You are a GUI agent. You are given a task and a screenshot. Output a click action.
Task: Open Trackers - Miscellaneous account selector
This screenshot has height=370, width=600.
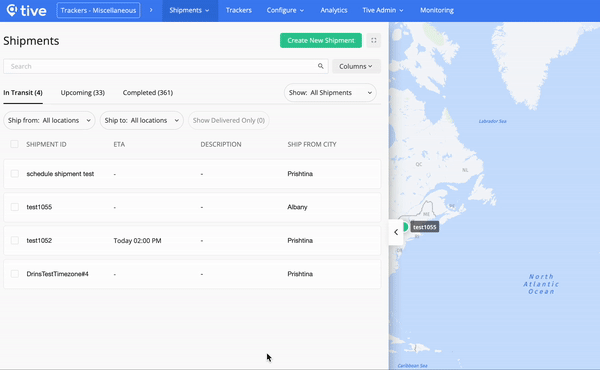click(98, 10)
